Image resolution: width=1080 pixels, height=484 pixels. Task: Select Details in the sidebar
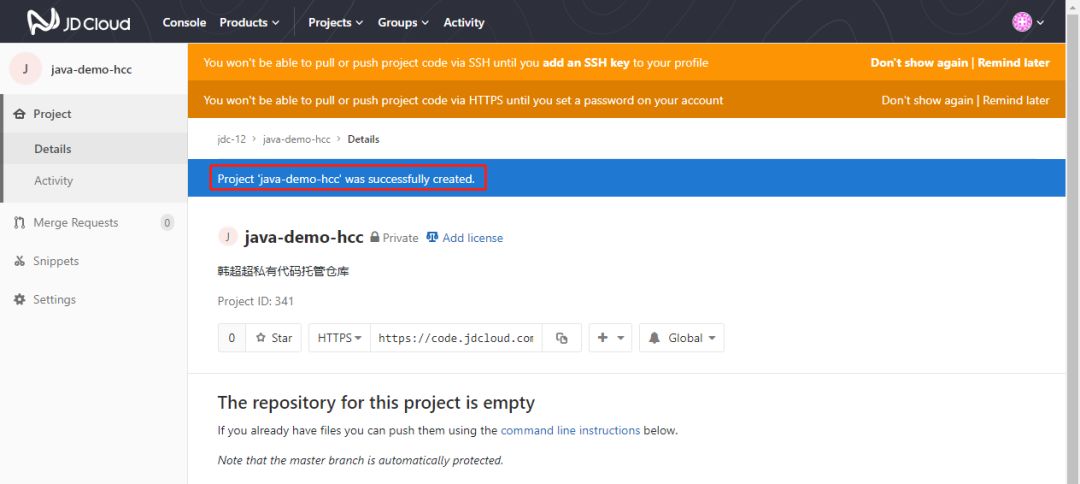(x=53, y=149)
